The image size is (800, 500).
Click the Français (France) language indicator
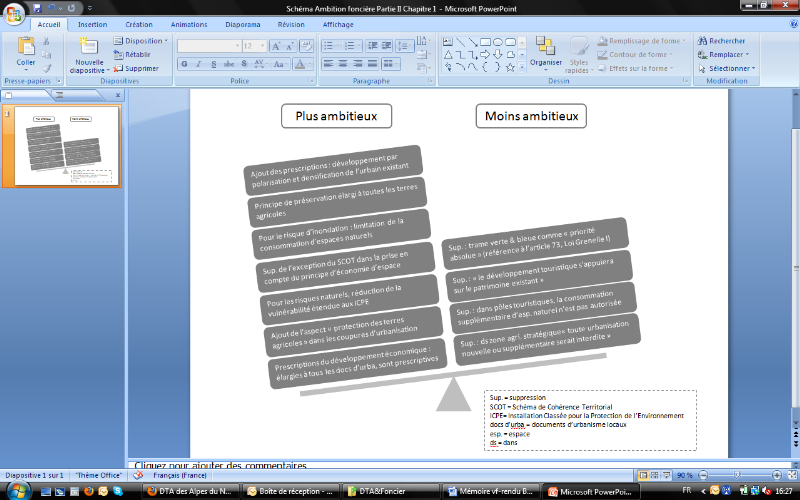(x=180, y=475)
